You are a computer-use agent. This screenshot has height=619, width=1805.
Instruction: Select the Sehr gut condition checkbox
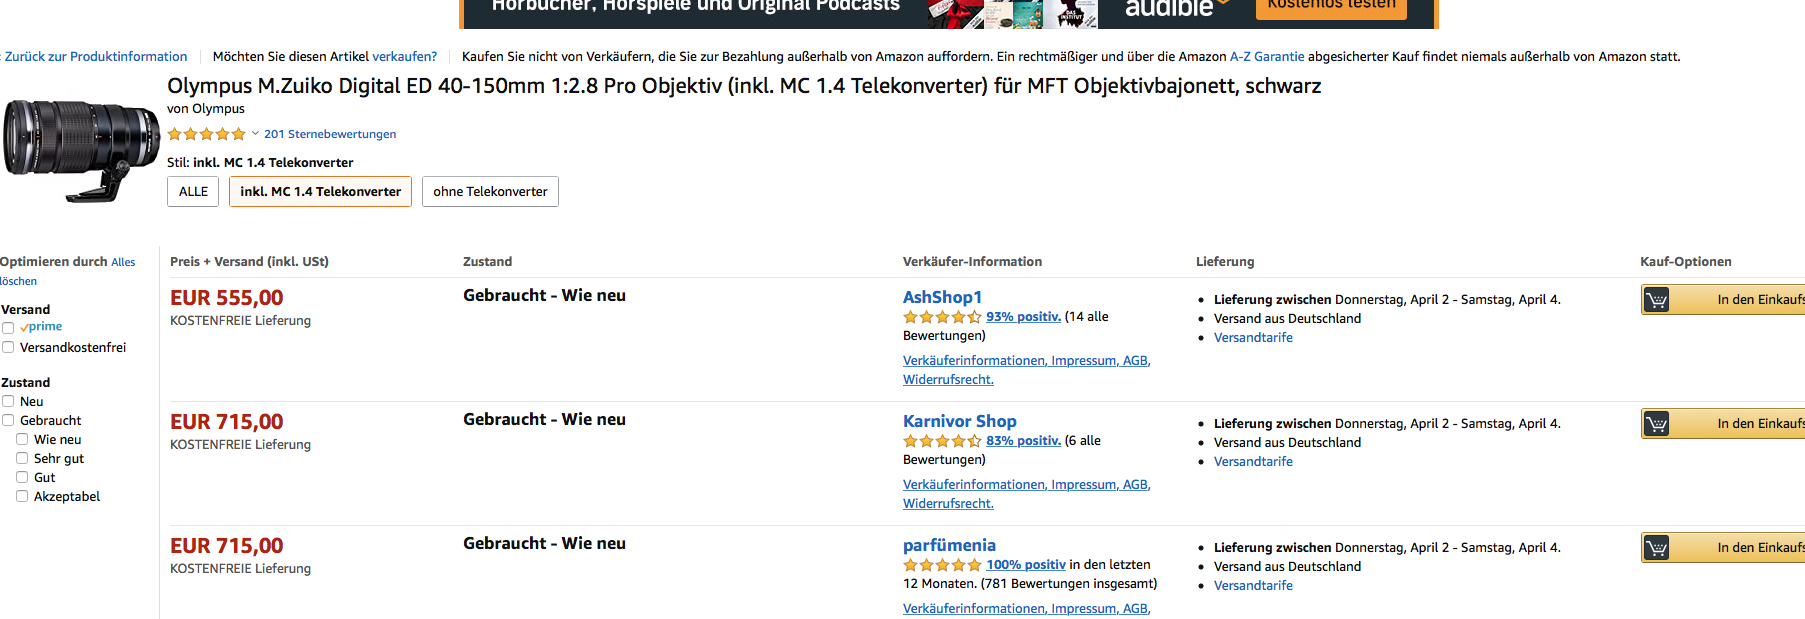(x=22, y=459)
